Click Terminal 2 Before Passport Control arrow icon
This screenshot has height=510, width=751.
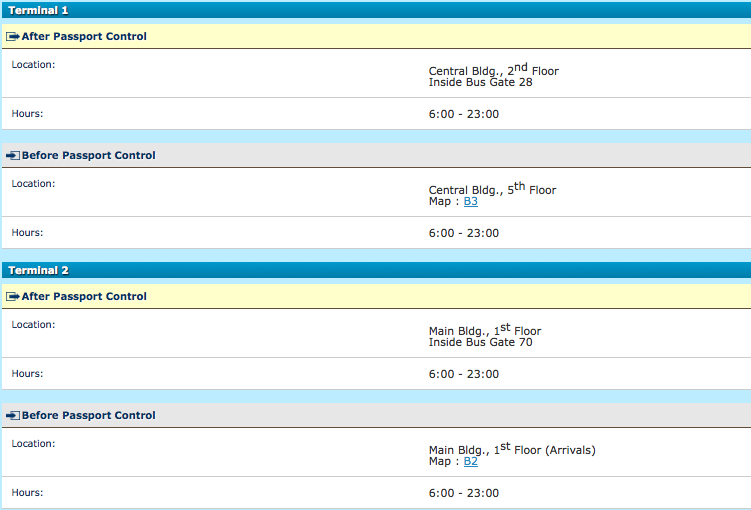[13, 415]
